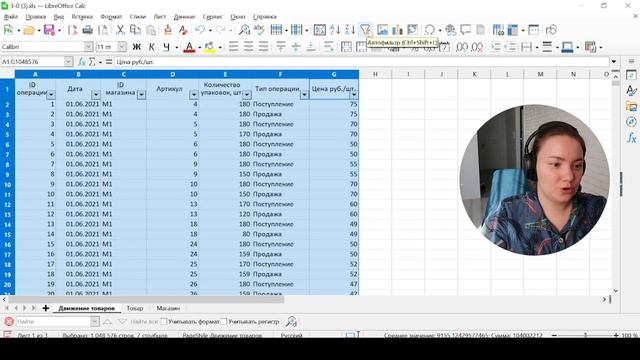This screenshot has height=360, width=640.
Task: Open filter dropdown for 'Дата' column
Action: 96,95
